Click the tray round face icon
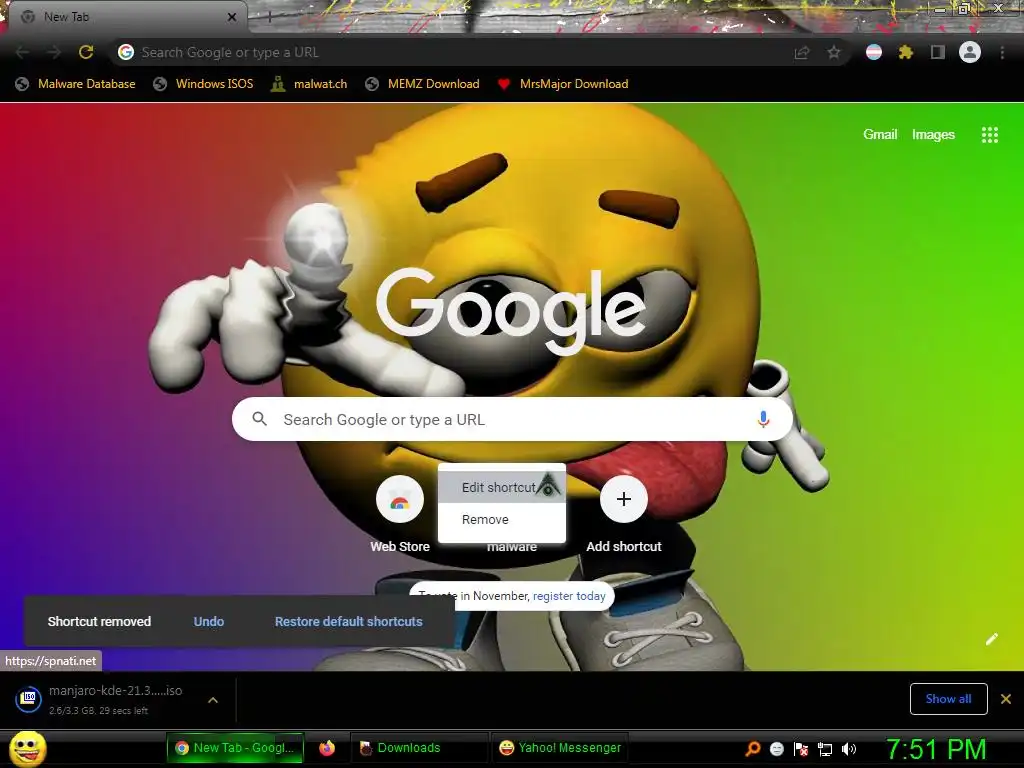The height and width of the screenshot is (768, 1024). [x=777, y=748]
